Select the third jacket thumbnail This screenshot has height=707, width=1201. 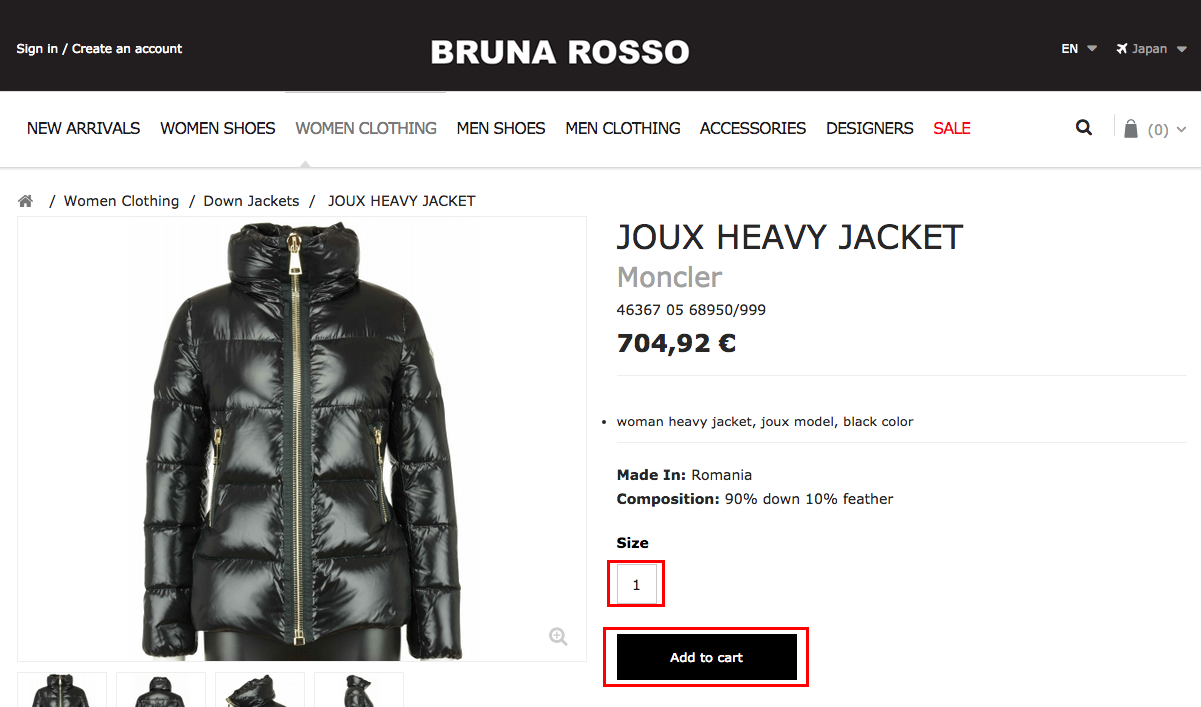(x=260, y=690)
